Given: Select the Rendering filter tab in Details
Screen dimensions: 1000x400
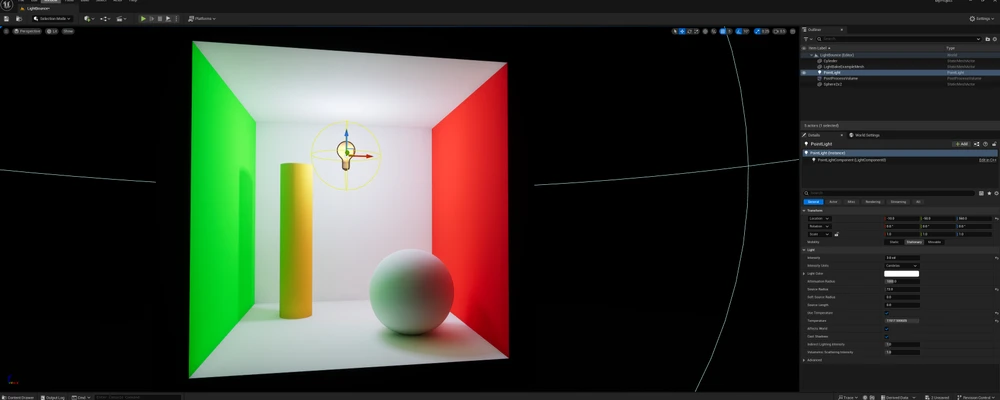Looking at the screenshot, I should (873, 201).
